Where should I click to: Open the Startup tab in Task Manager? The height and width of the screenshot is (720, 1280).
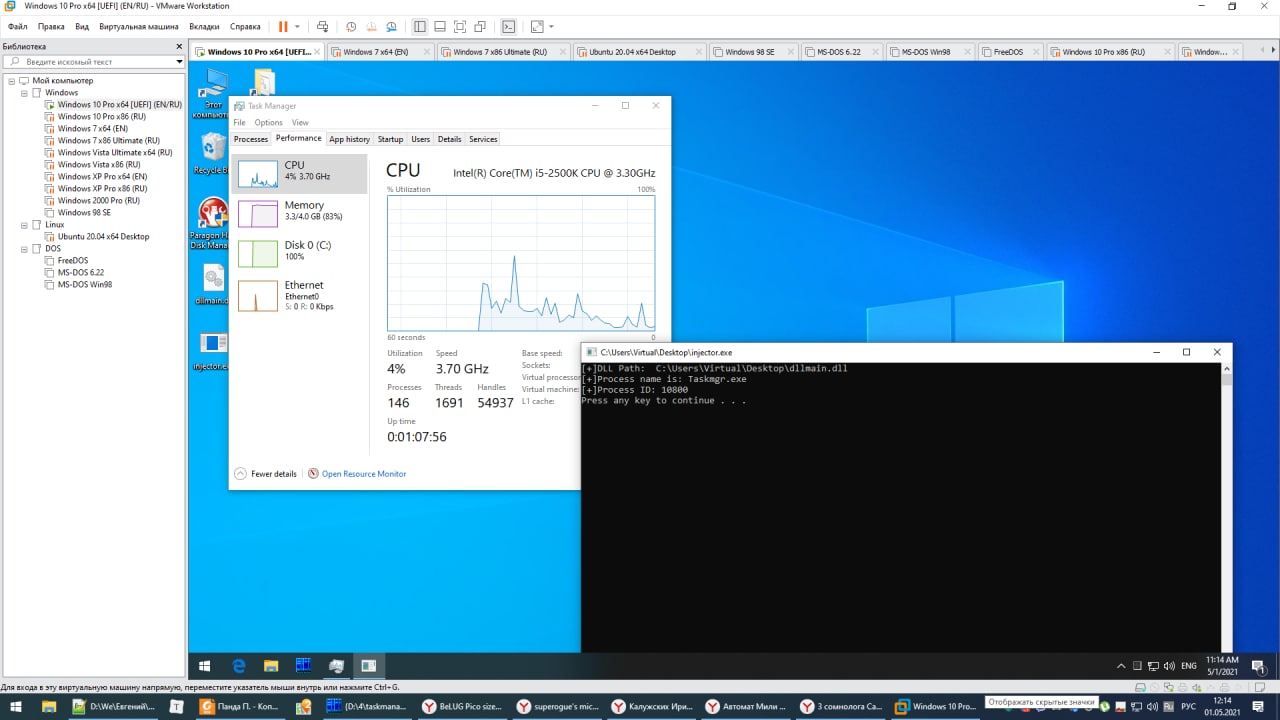pos(390,139)
